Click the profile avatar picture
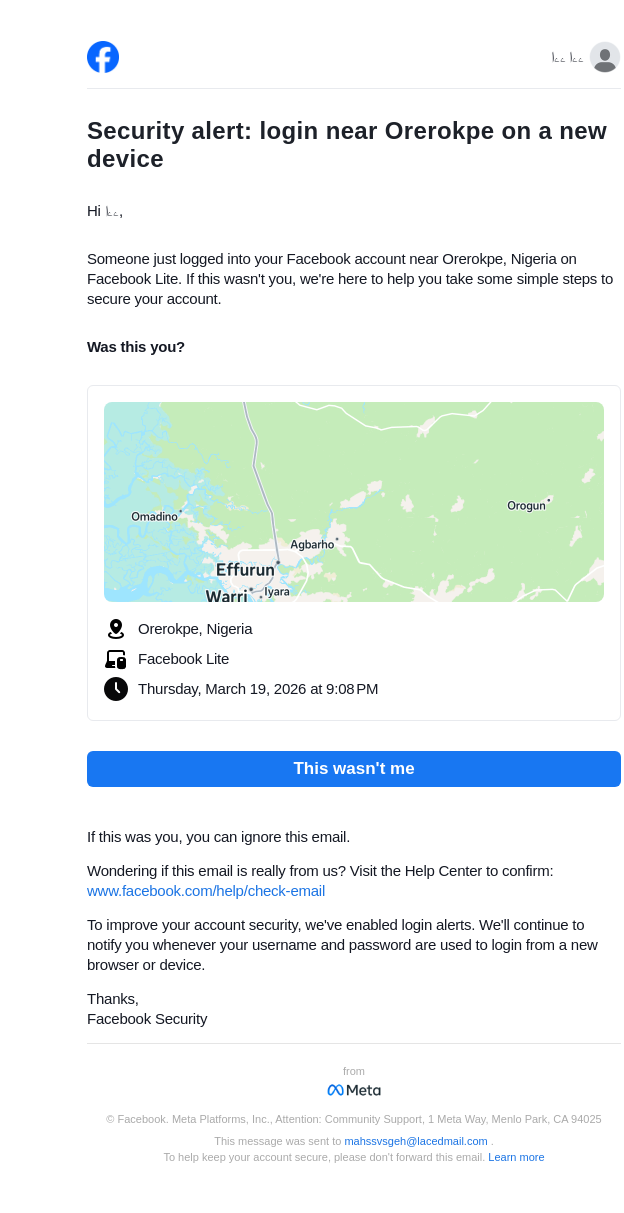Viewport: 624px width, 1213px height. [604, 57]
